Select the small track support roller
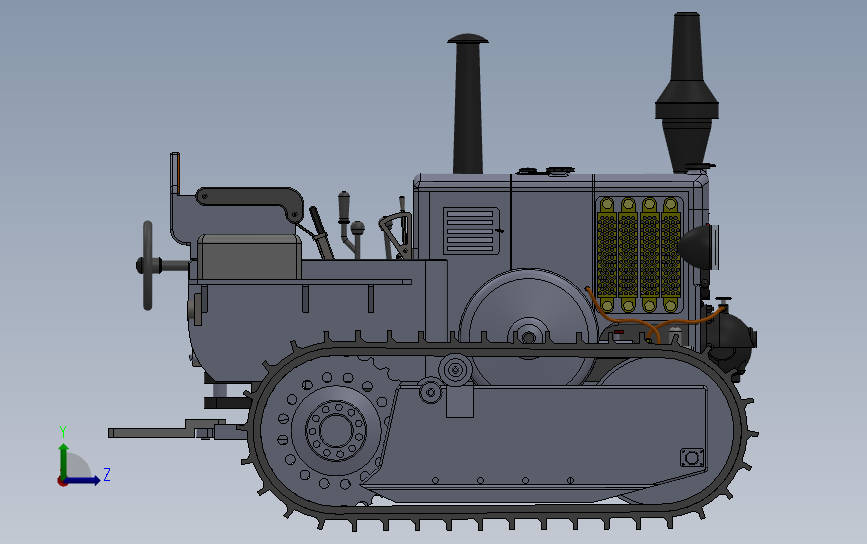The height and width of the screenshot is (544, 867). point(430,391)
